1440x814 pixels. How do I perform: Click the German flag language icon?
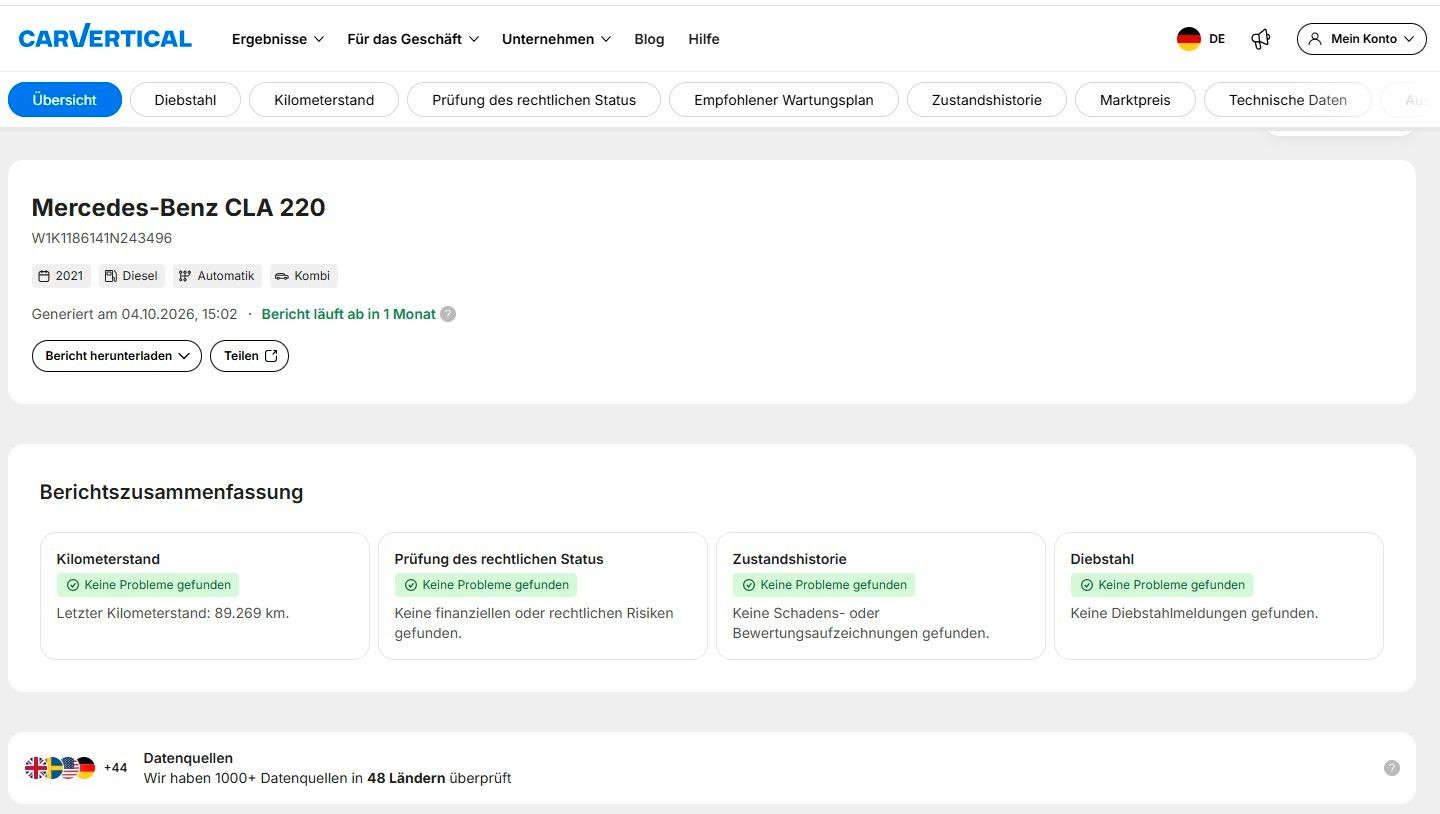click(x=1188, y=39)
